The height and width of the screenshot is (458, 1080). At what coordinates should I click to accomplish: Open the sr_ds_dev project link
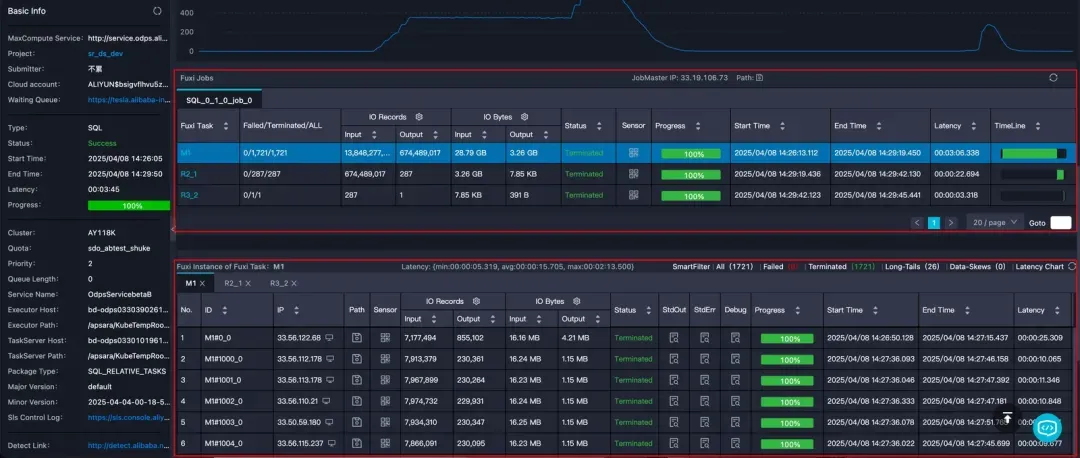(x=105, y=54)
